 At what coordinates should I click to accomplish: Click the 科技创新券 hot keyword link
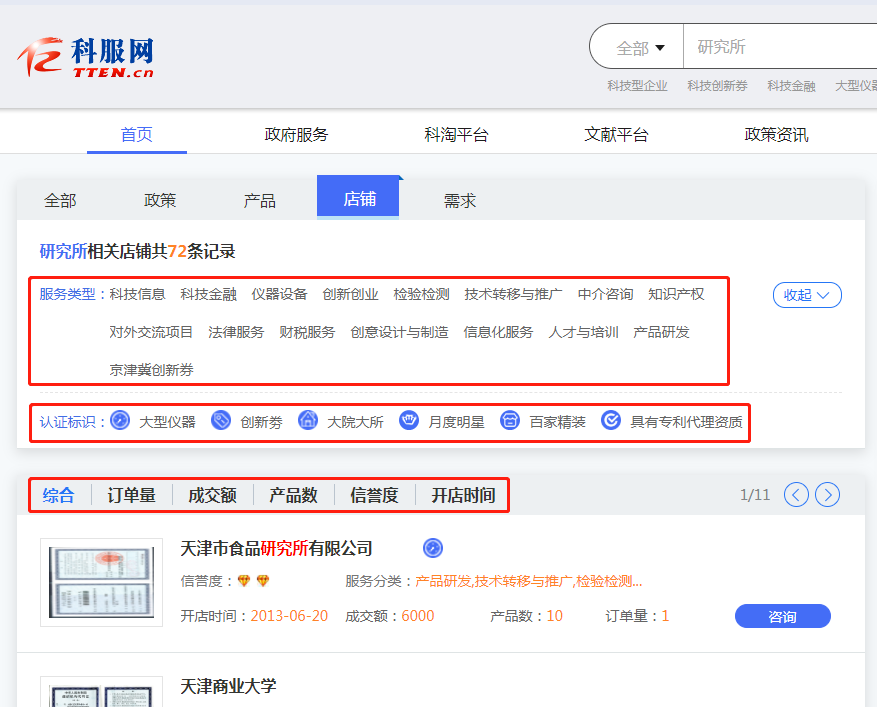coord(718,86)
